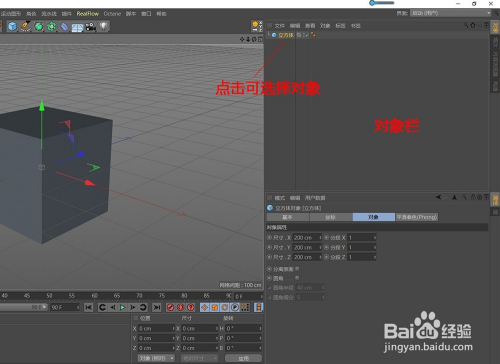Click the 尺寸.Y 200 cm field

(x=307, y=247)
